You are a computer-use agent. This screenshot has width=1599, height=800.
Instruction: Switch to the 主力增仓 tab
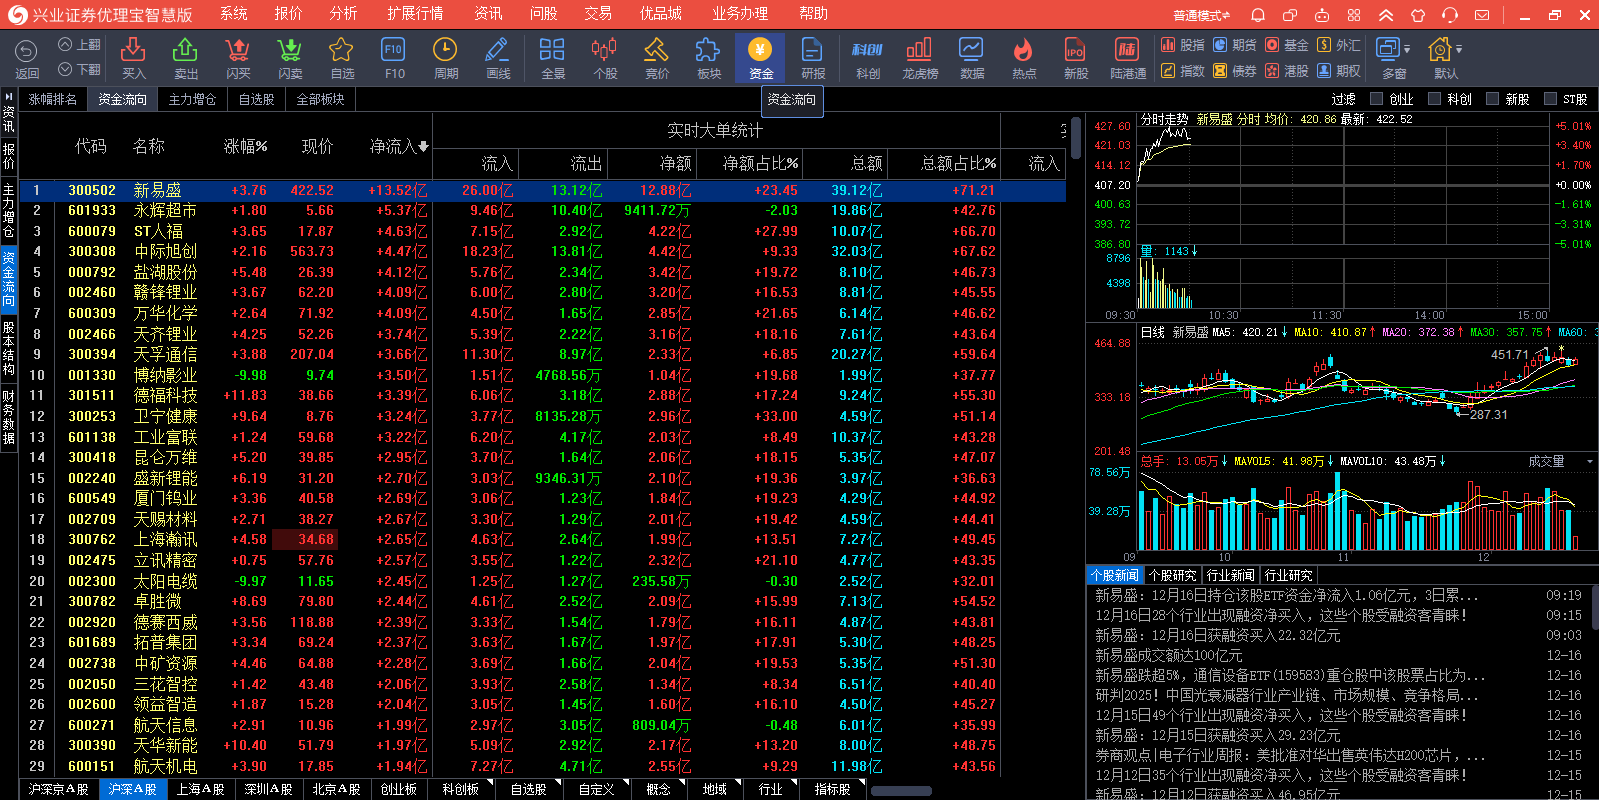point(192,99)
